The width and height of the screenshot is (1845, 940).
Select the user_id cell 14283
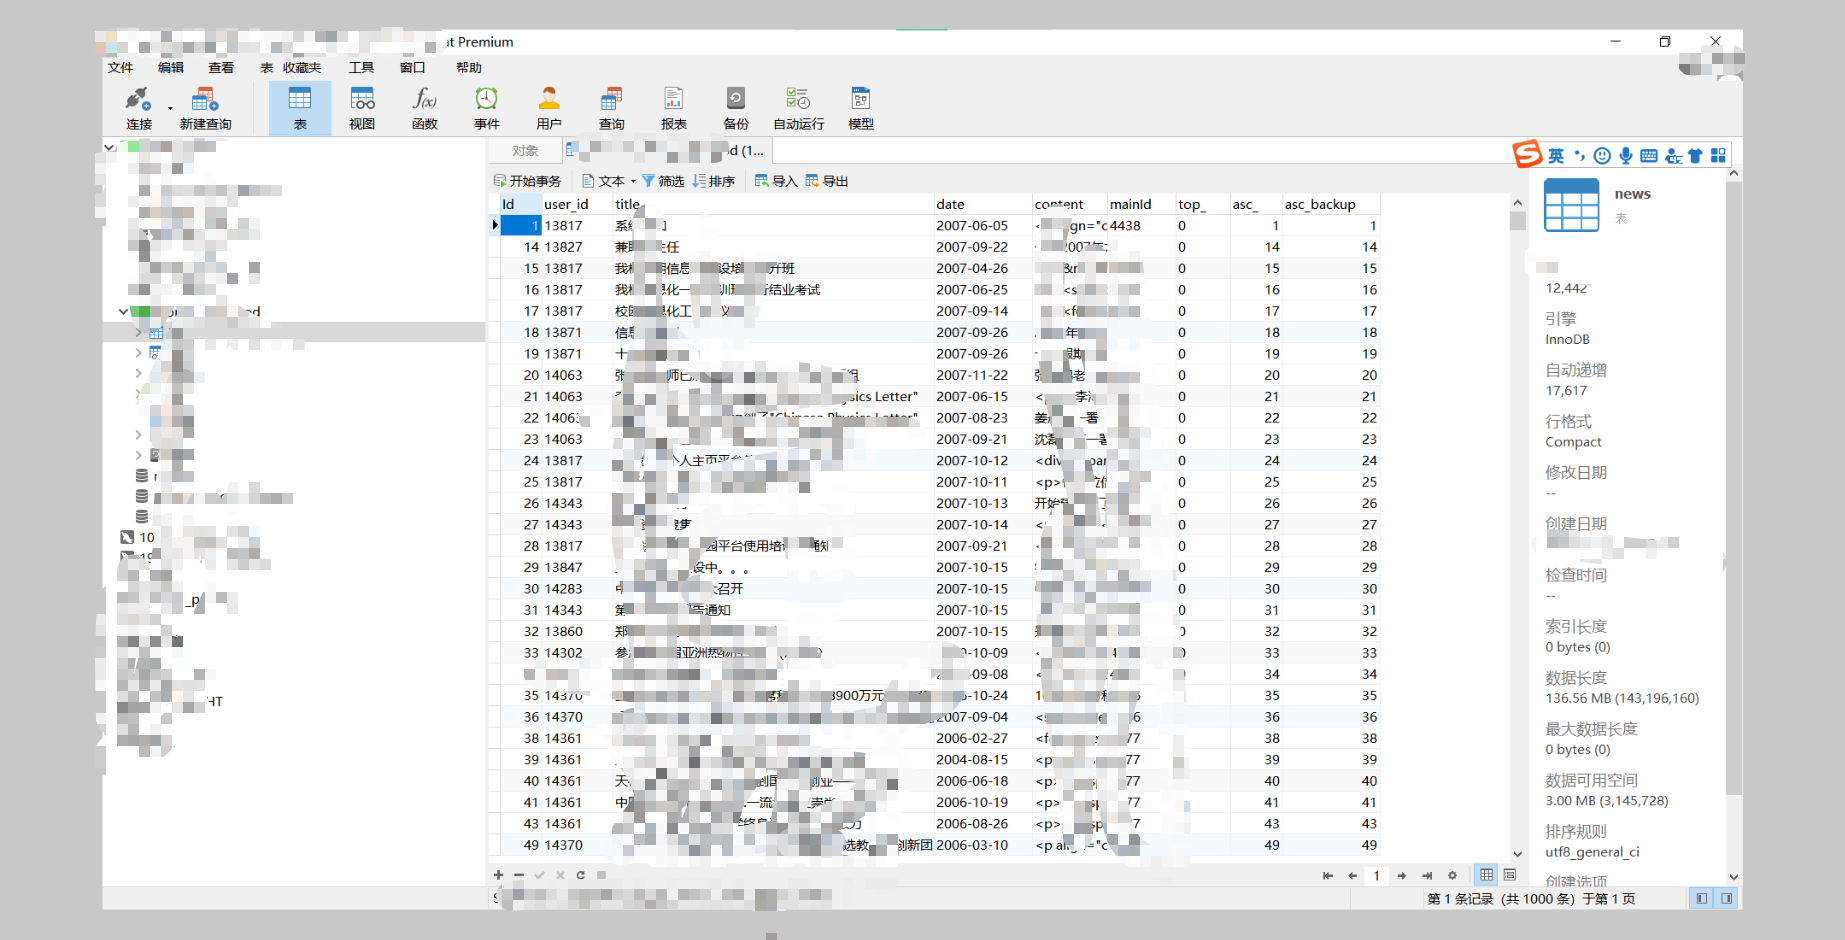coord(575,589)
